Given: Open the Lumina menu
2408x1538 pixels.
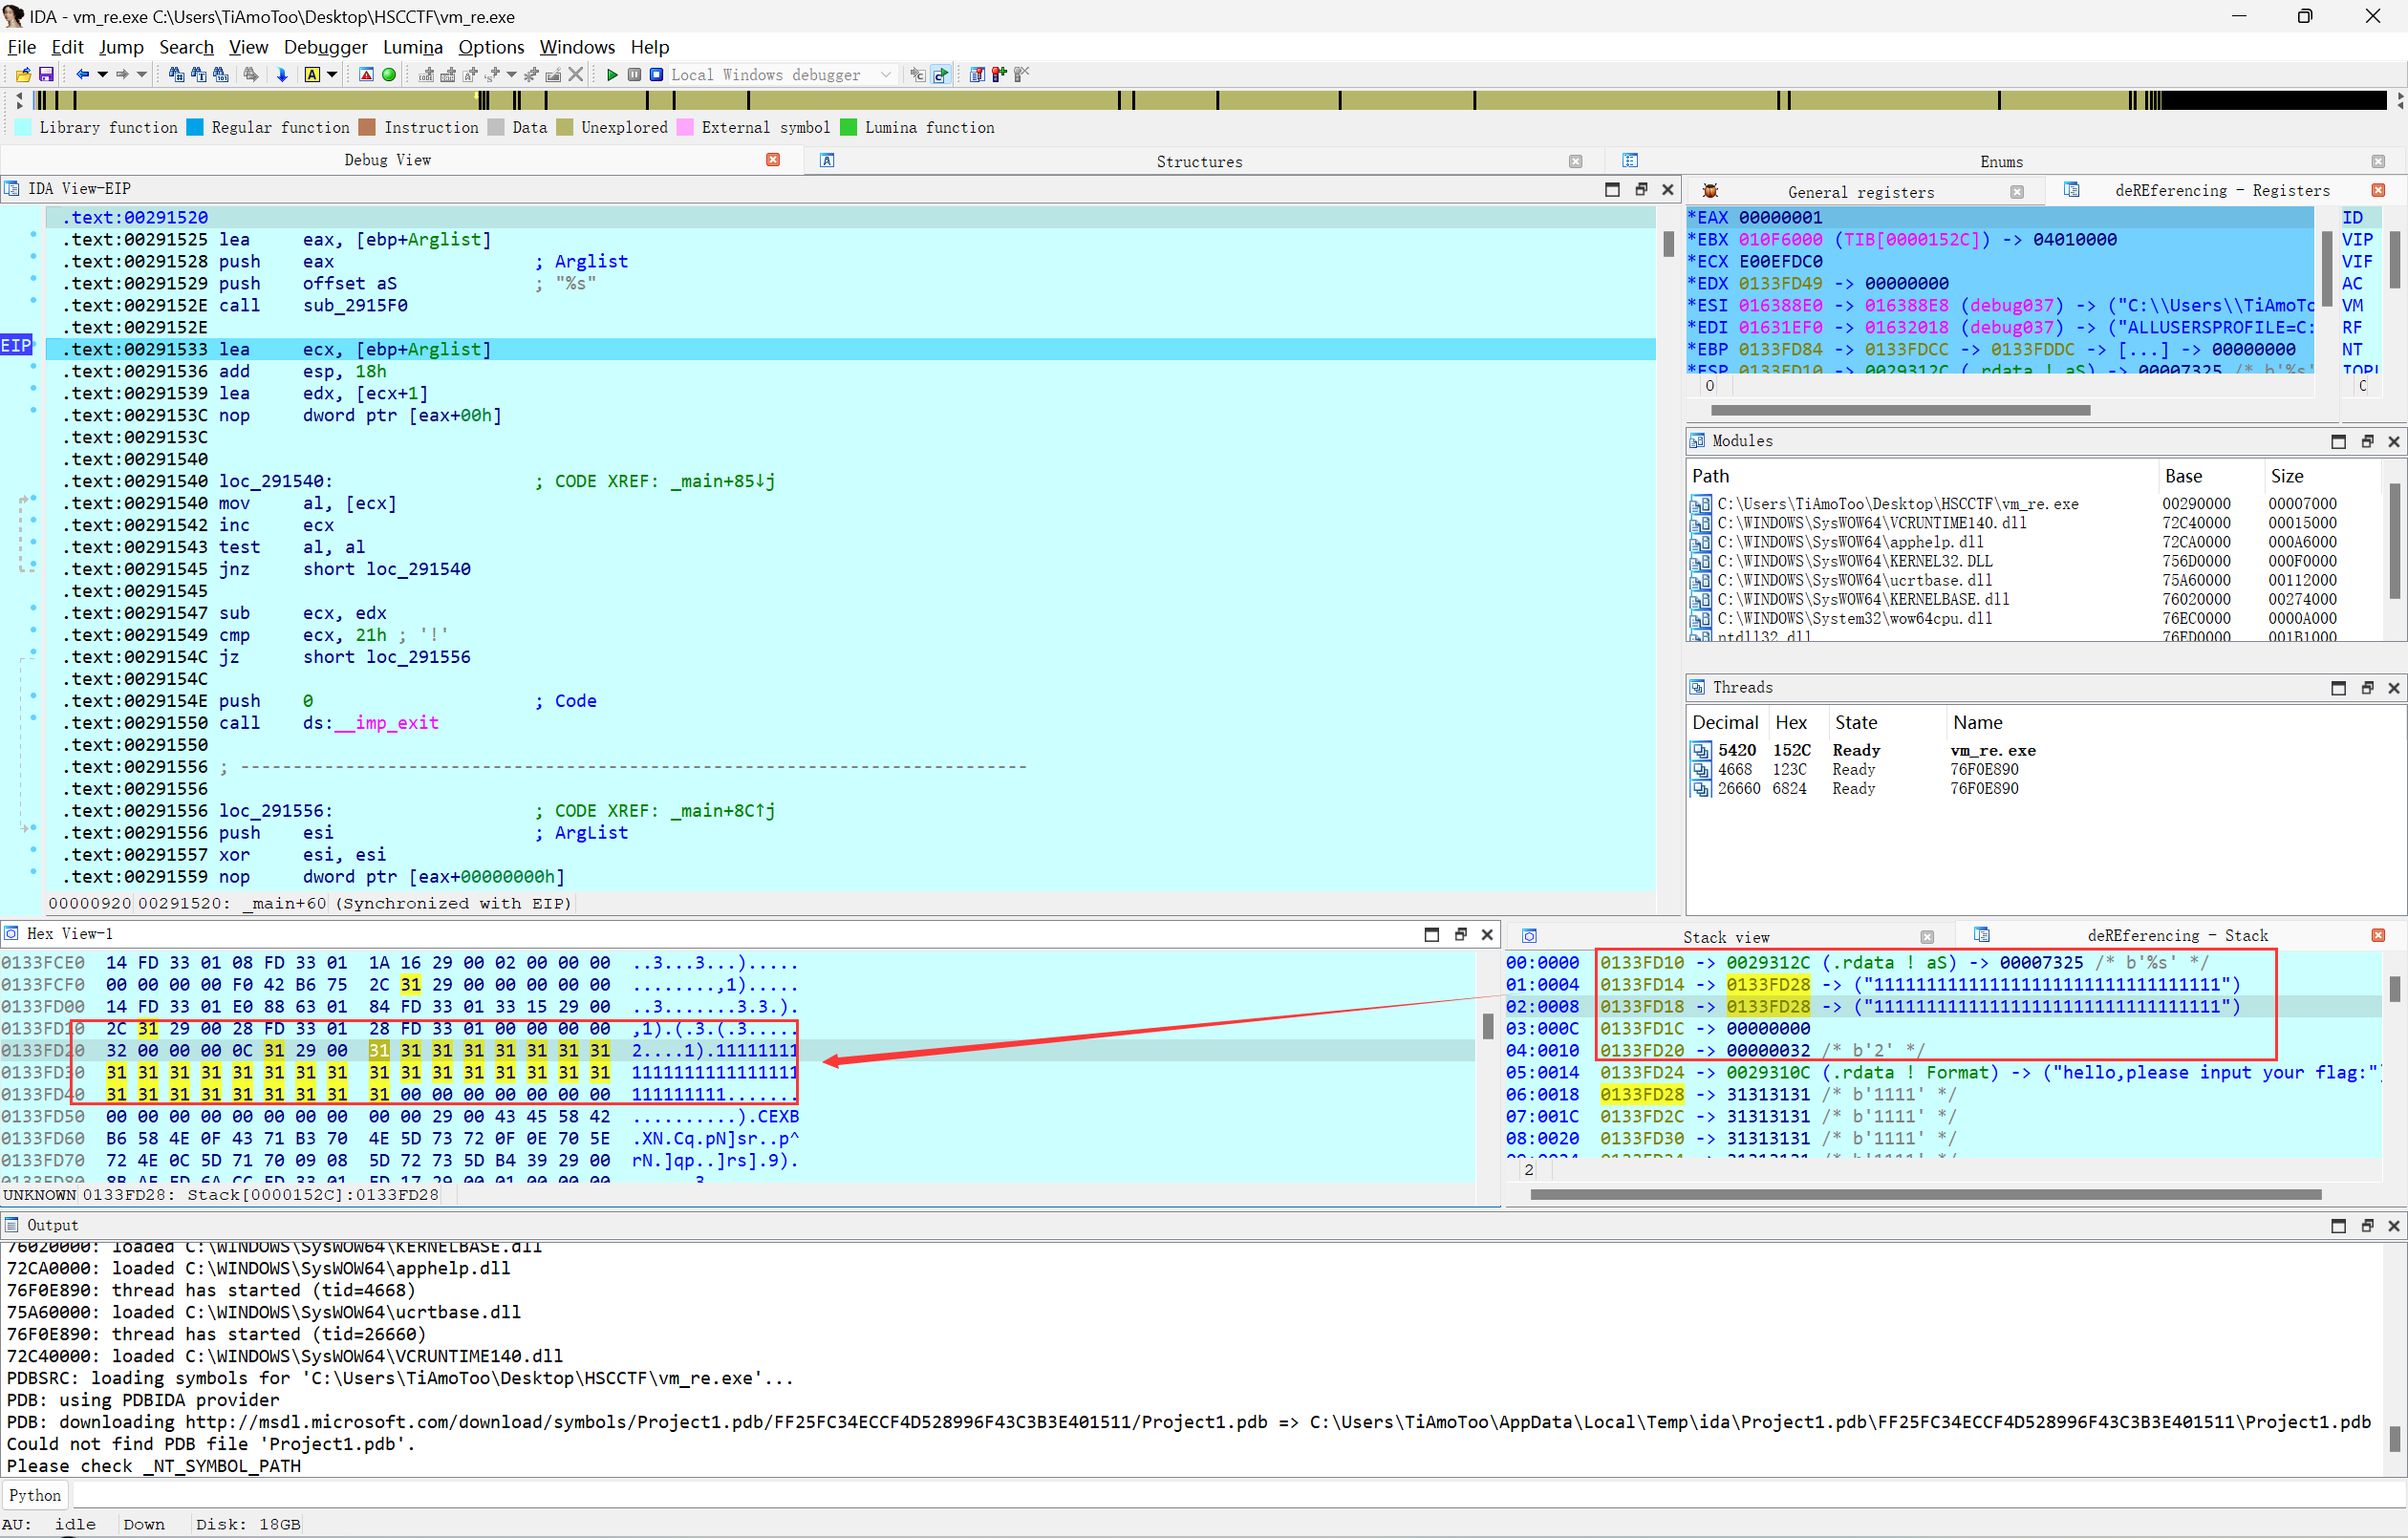Looking at the screenshot, I should [x=412, y=47].
